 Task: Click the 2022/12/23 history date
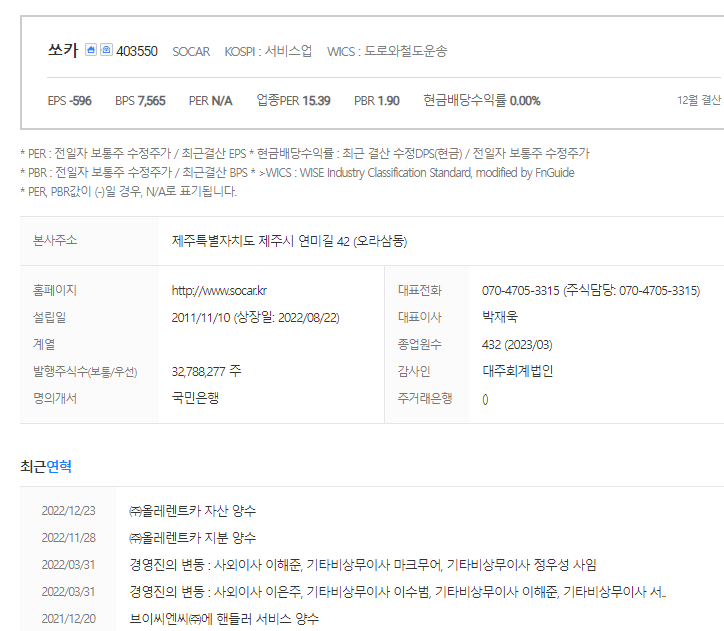[68, 511]
